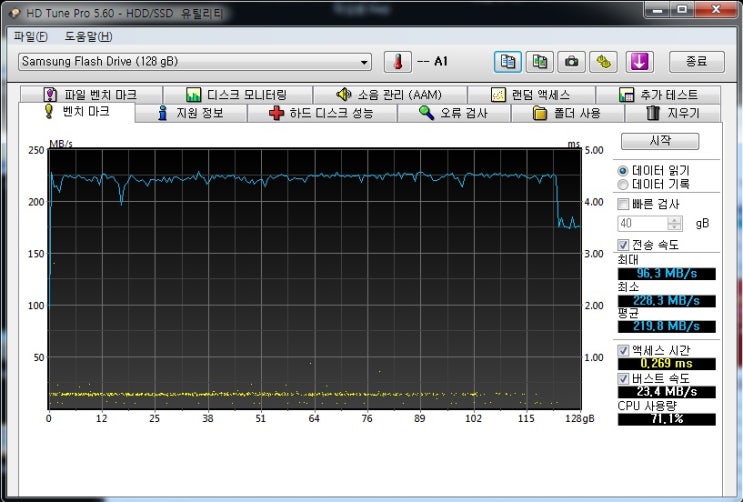Click the purple down-arrow icon
Image resolution: width=743 pixels, height=502 pixels.
(639, 62)
